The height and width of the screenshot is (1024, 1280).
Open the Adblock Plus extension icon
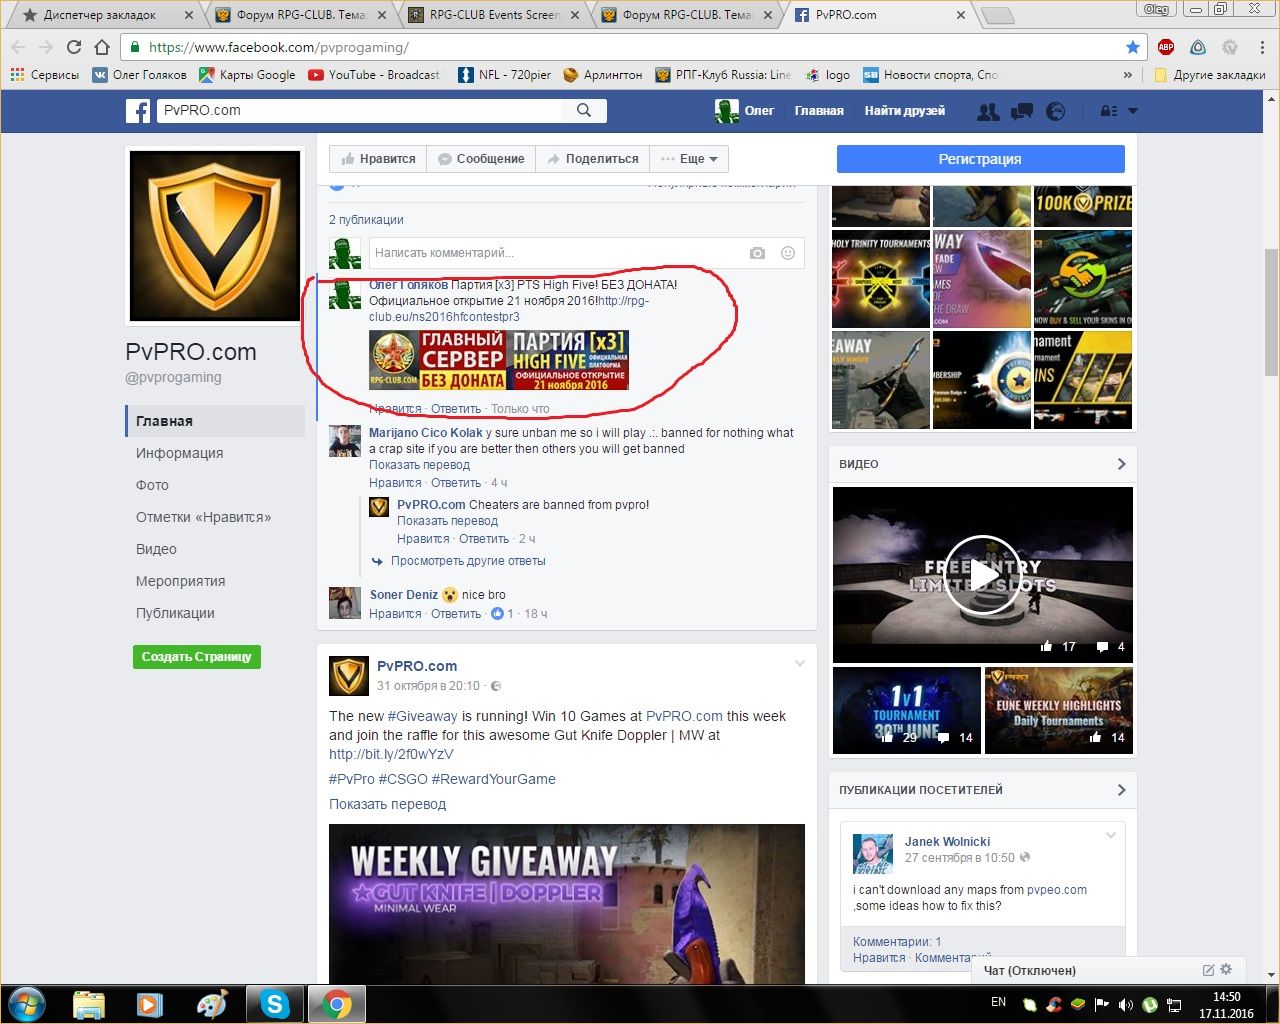coord(1166,47)
